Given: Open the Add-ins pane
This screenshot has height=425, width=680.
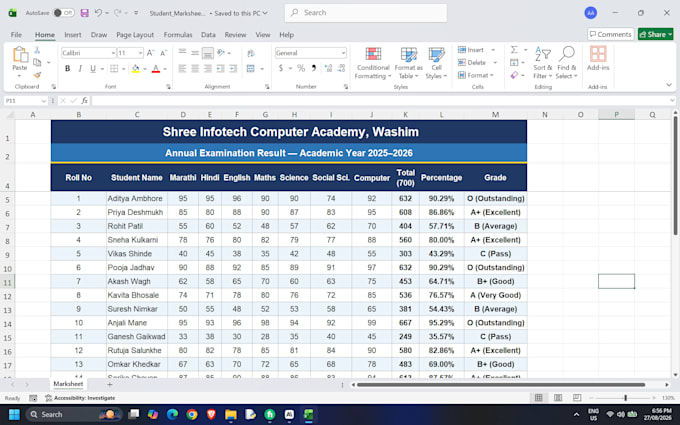Looking at the screenshot, I should [x=598, y=59].
